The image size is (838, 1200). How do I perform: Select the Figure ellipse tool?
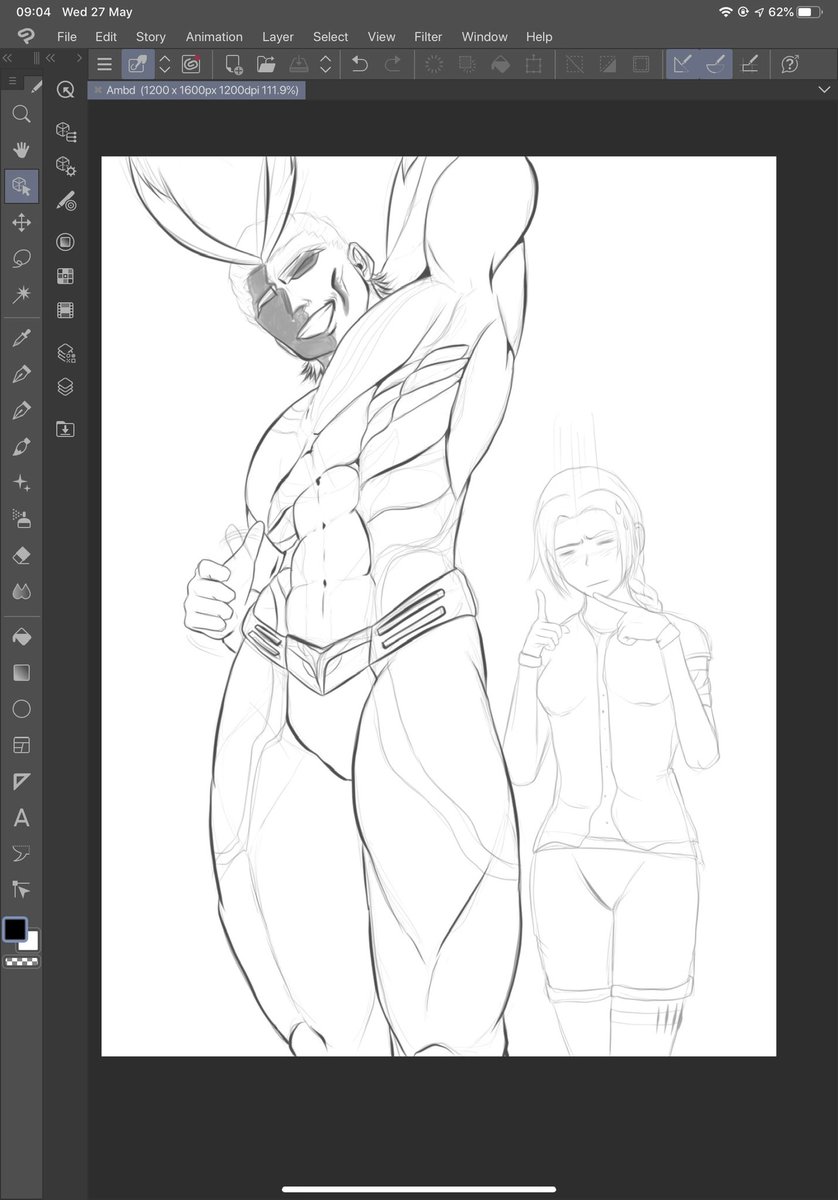tap(21, 709)
